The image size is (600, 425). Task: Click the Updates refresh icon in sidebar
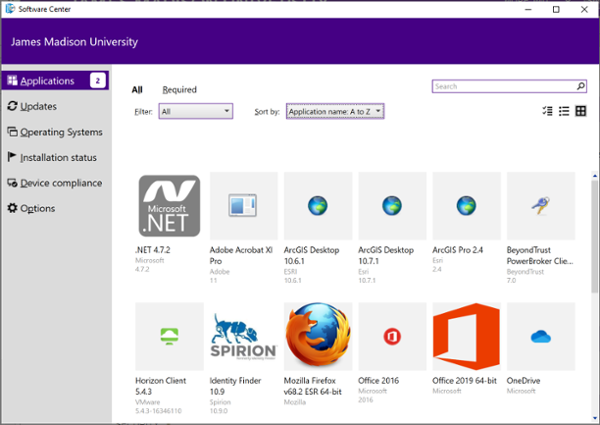pos(12,106)
